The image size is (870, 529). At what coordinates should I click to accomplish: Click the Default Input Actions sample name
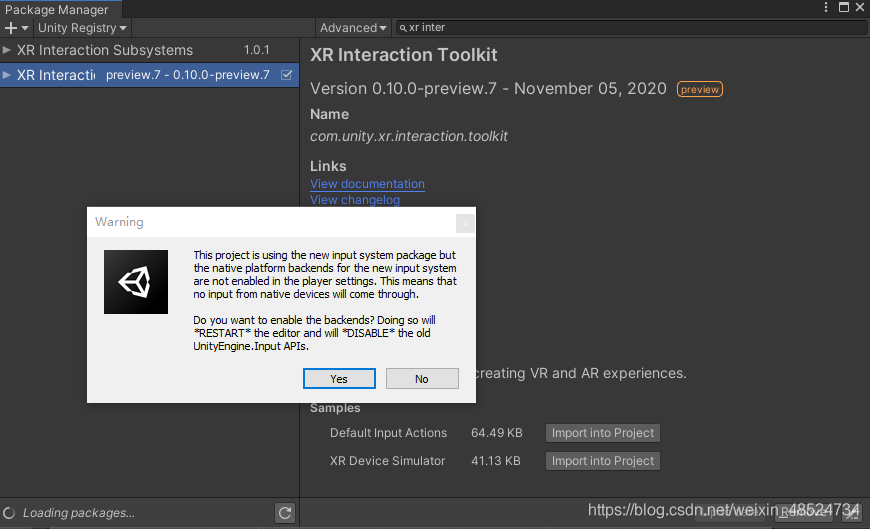(x=388, y=433)
